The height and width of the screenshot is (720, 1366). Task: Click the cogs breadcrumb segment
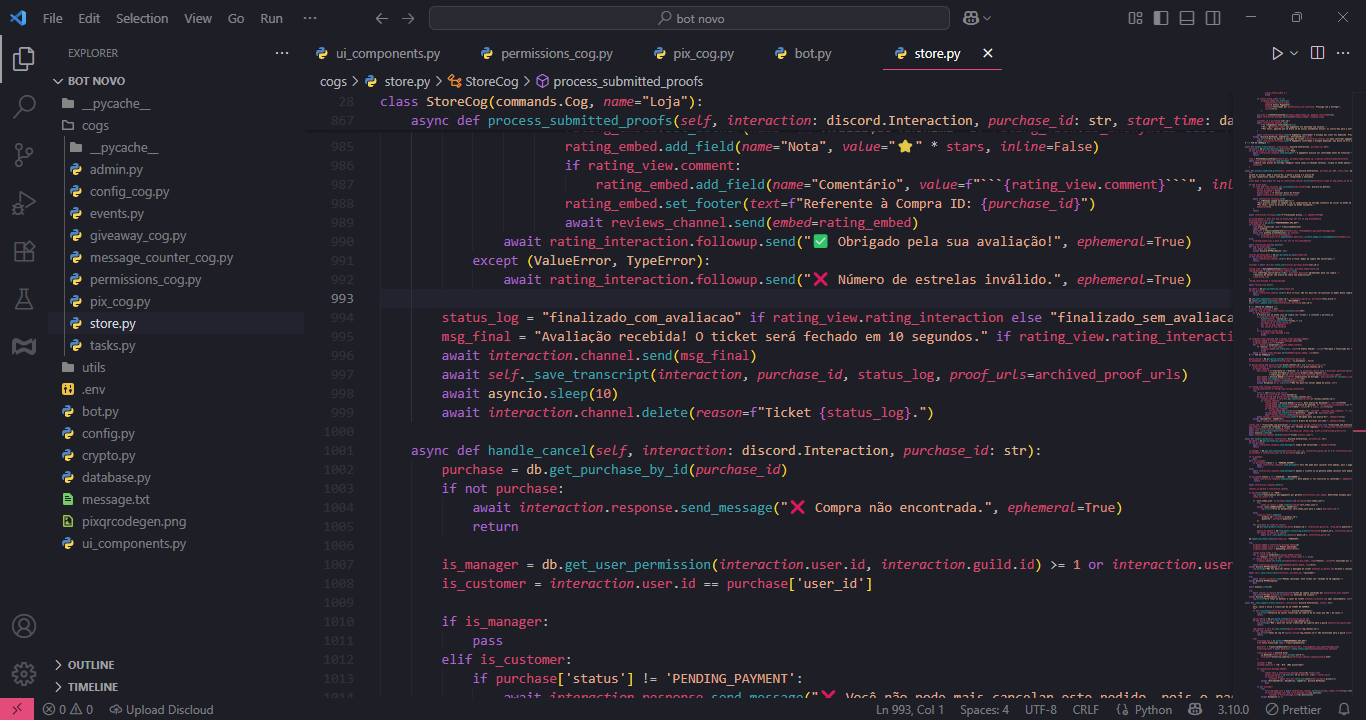tap(333, 81)
